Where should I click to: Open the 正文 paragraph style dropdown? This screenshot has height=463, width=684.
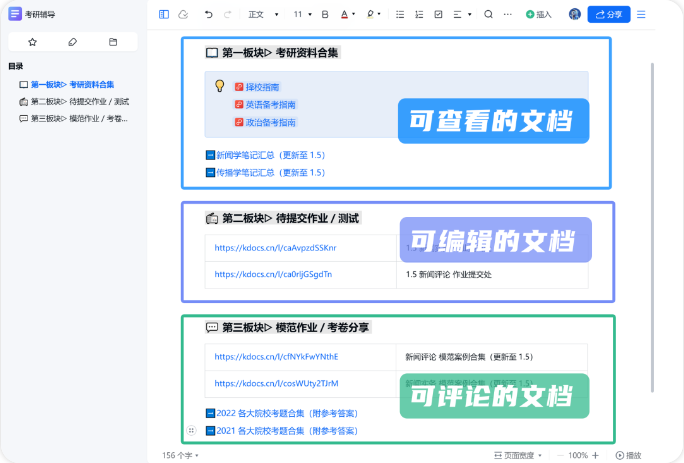coord(260,15)
